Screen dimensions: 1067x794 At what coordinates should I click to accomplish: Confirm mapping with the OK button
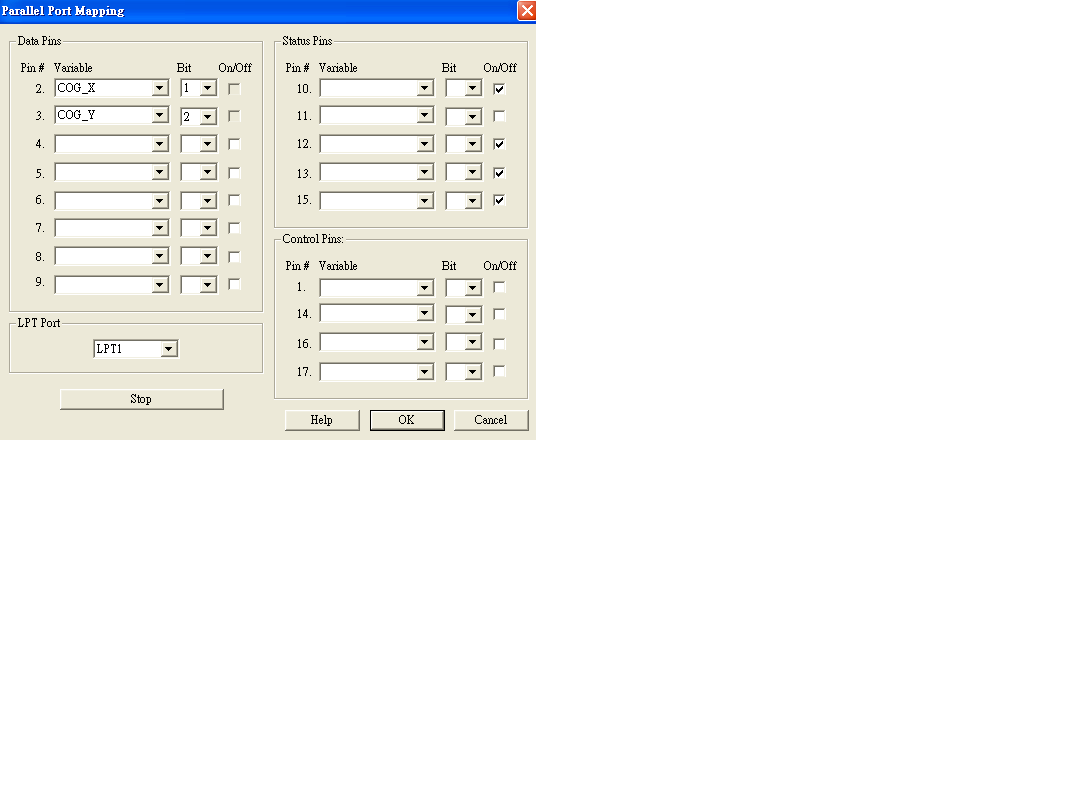pos(406,420)
